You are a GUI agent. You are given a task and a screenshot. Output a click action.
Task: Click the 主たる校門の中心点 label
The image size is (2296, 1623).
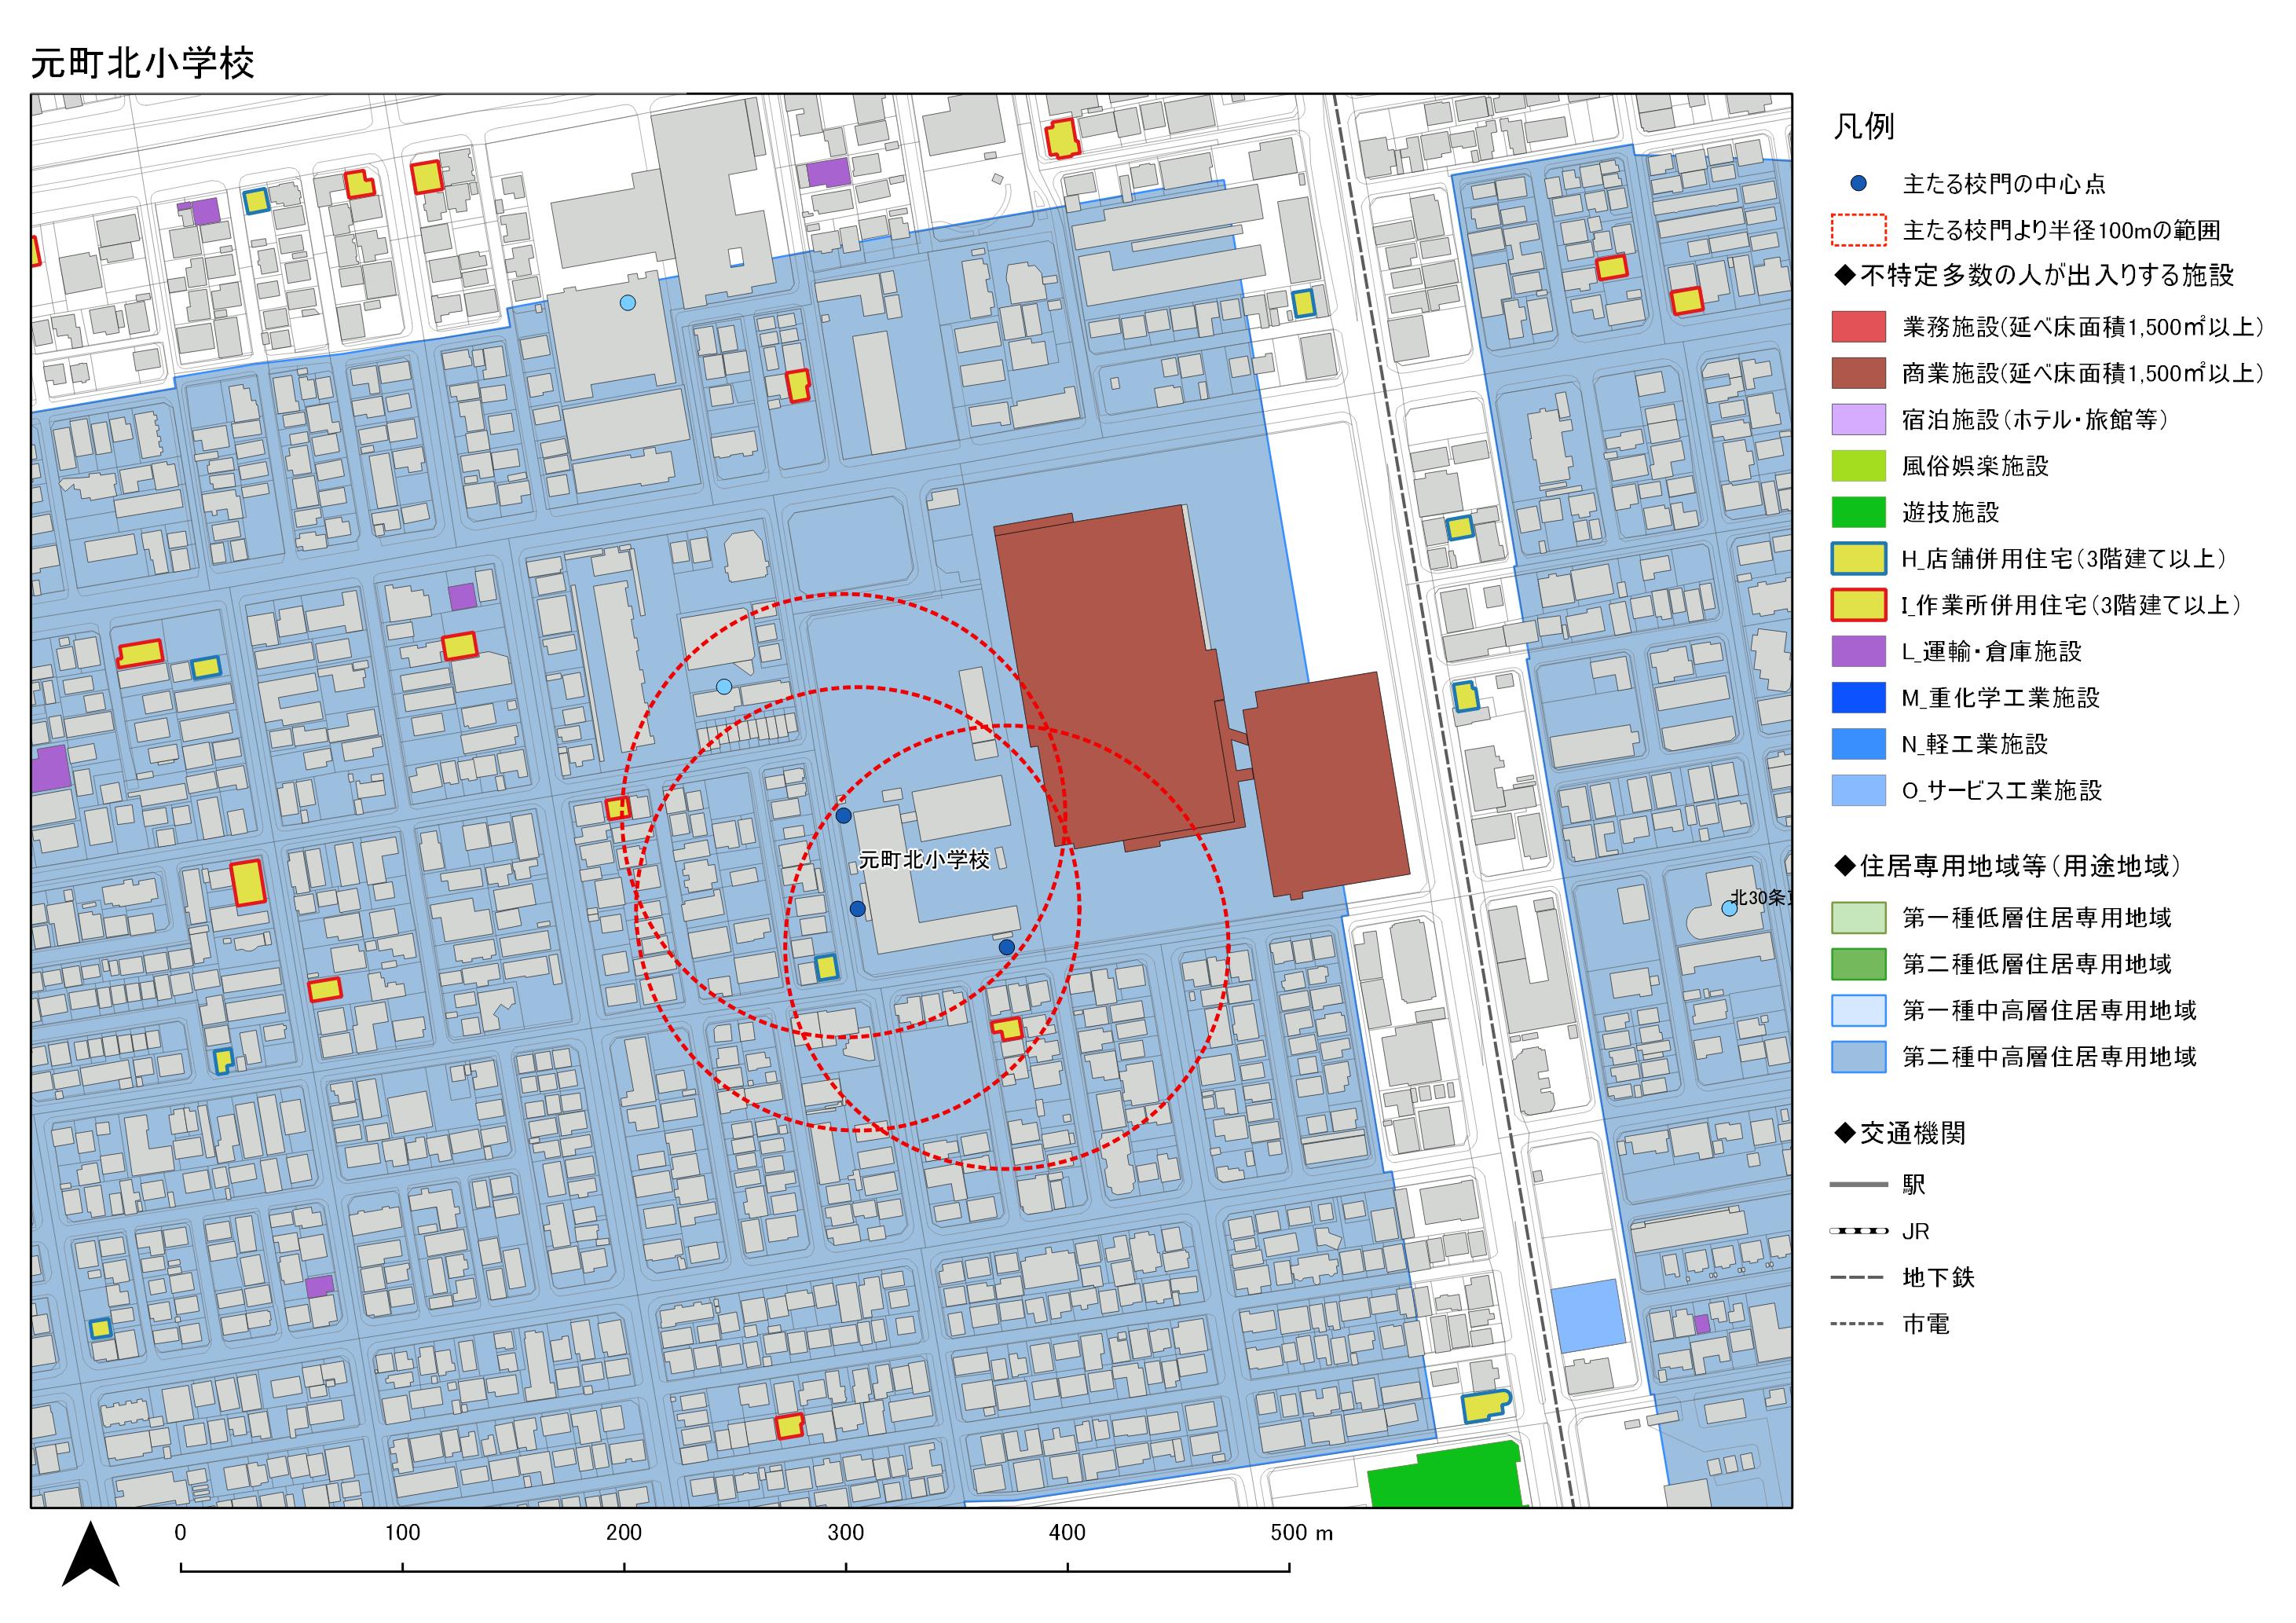coord(2003,184)
